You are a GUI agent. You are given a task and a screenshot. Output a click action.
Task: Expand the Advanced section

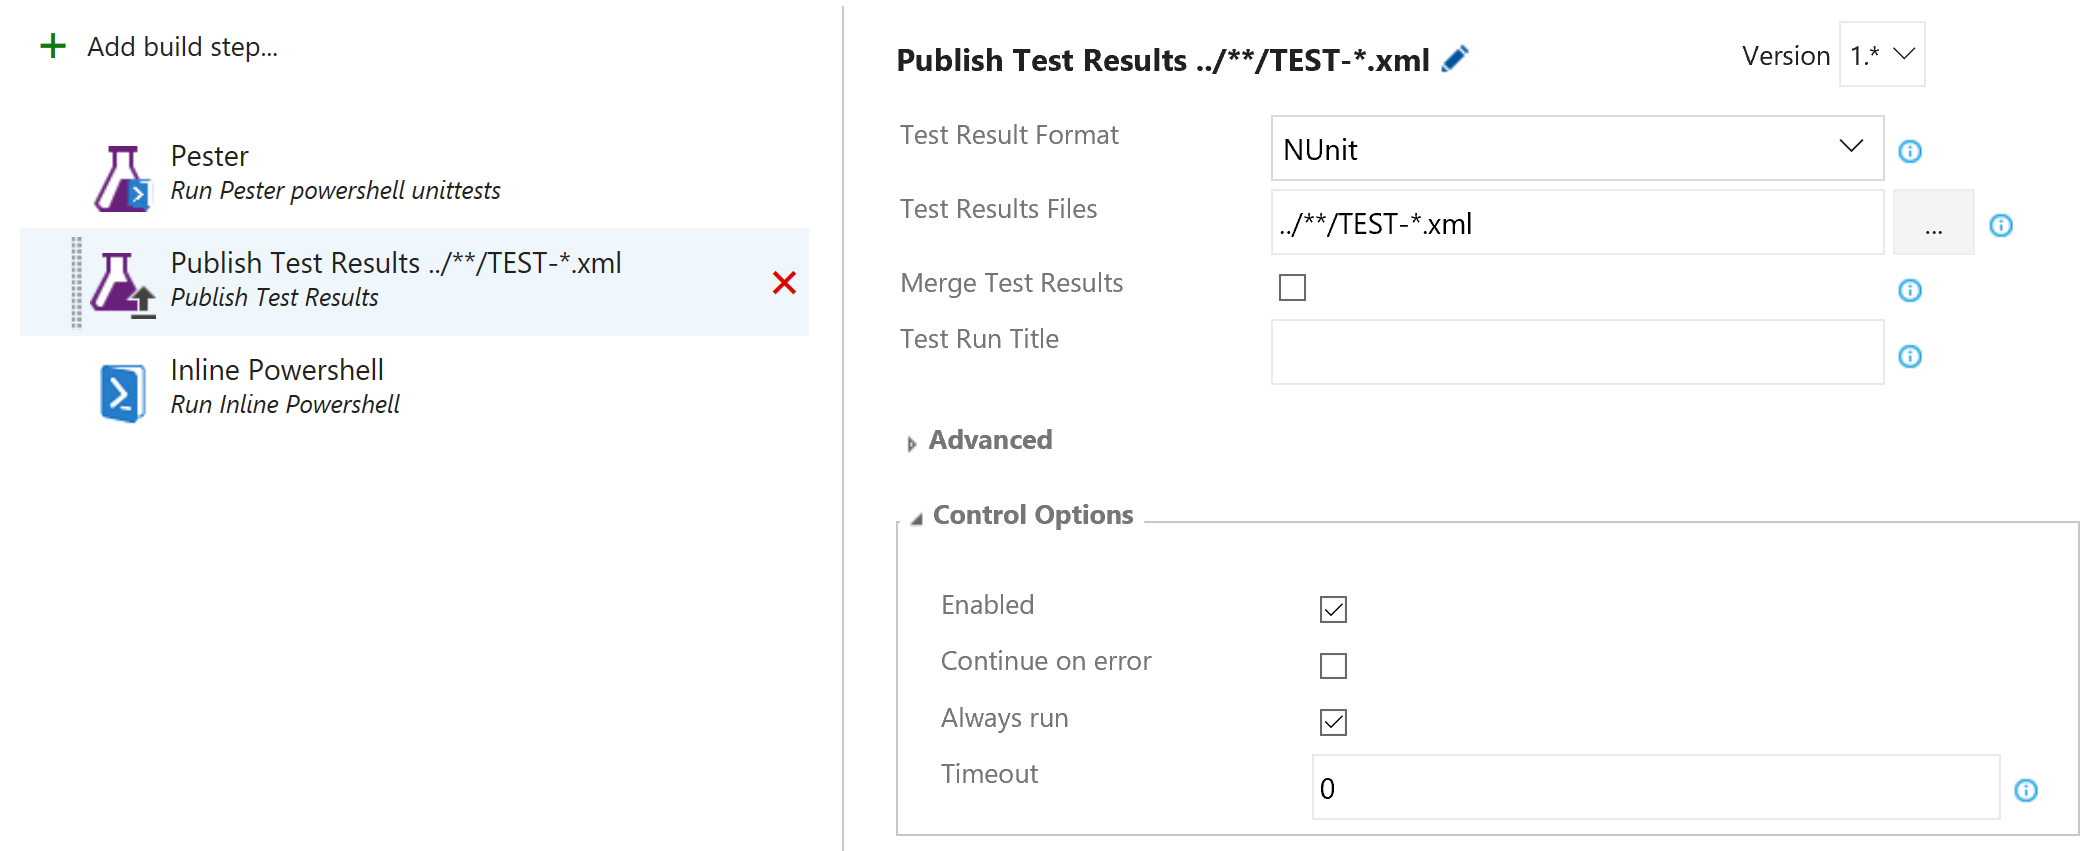(989, 441)
